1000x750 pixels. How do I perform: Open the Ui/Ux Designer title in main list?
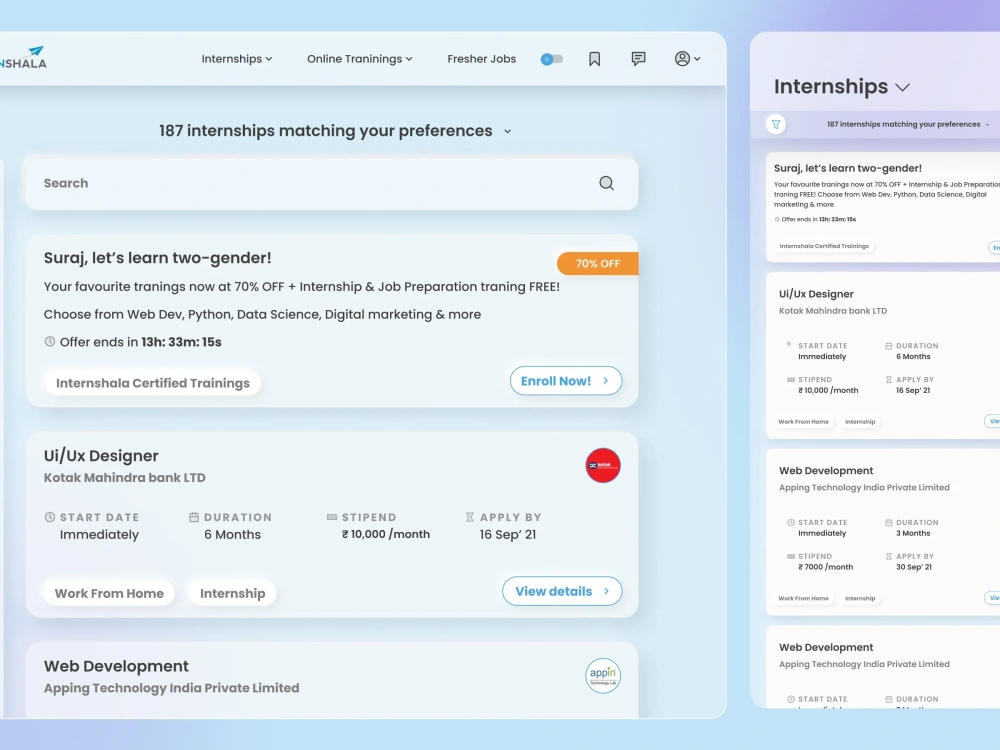pos(101,456)
